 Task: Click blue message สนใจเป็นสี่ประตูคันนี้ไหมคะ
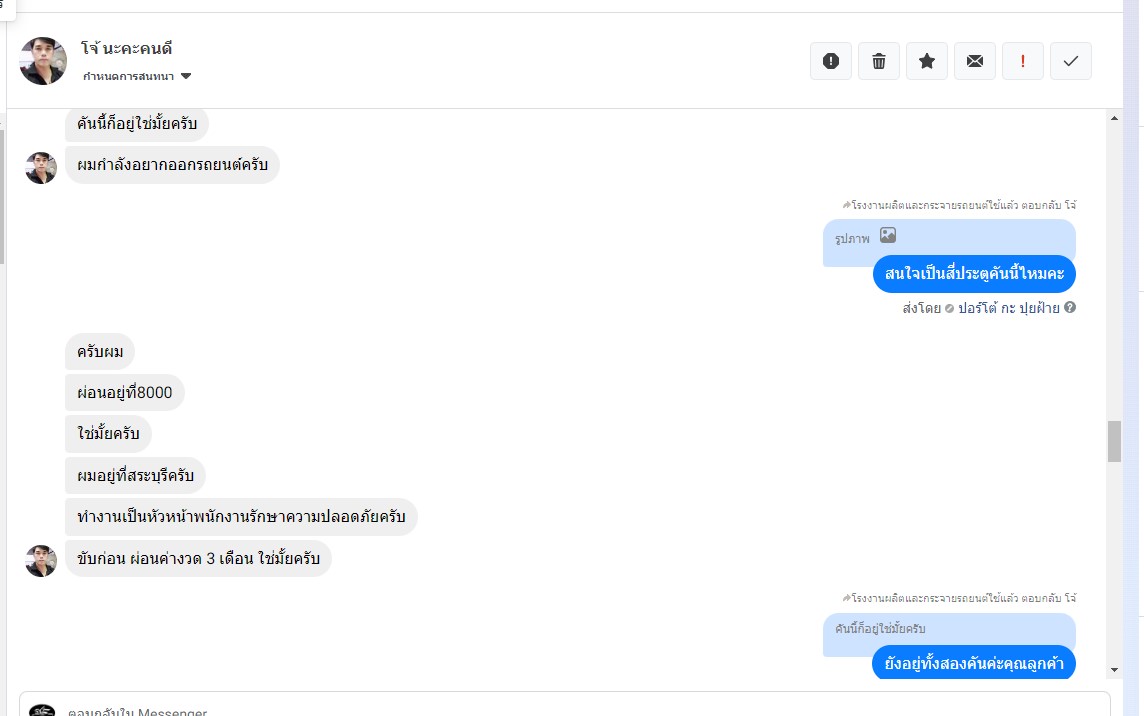pyautogui.click(x=974, y=273)
